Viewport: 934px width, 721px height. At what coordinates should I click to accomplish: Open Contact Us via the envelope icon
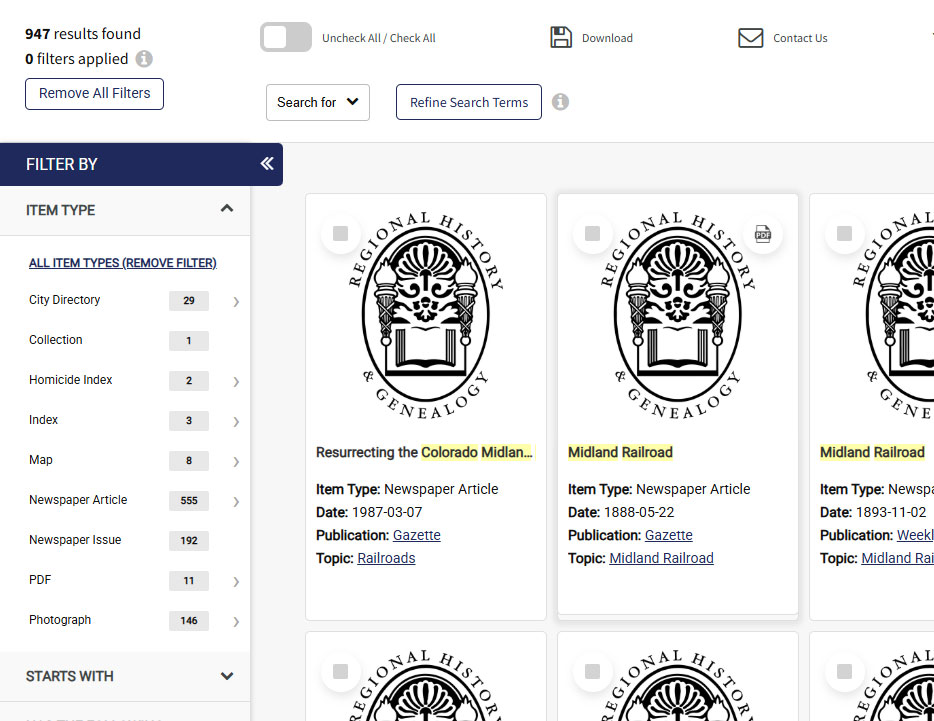(751, 37)
